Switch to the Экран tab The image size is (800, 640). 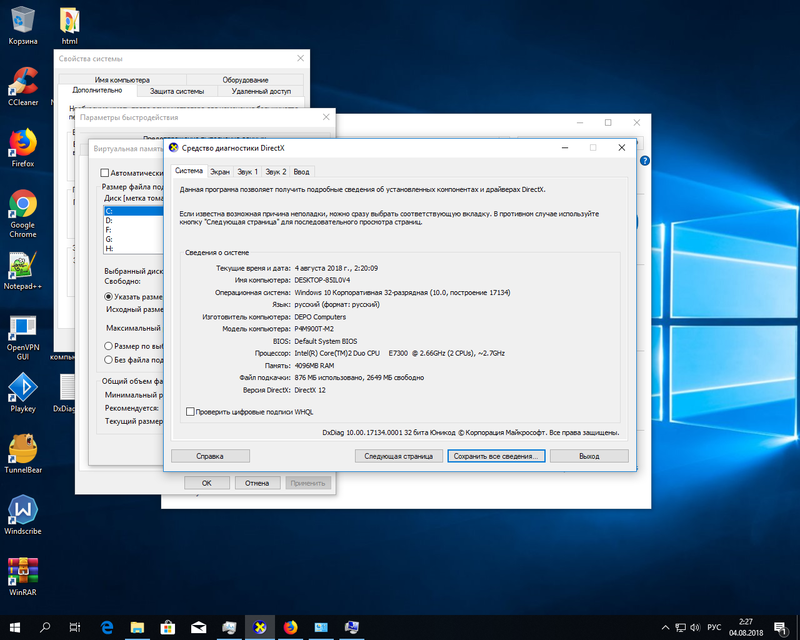[220, 172]
